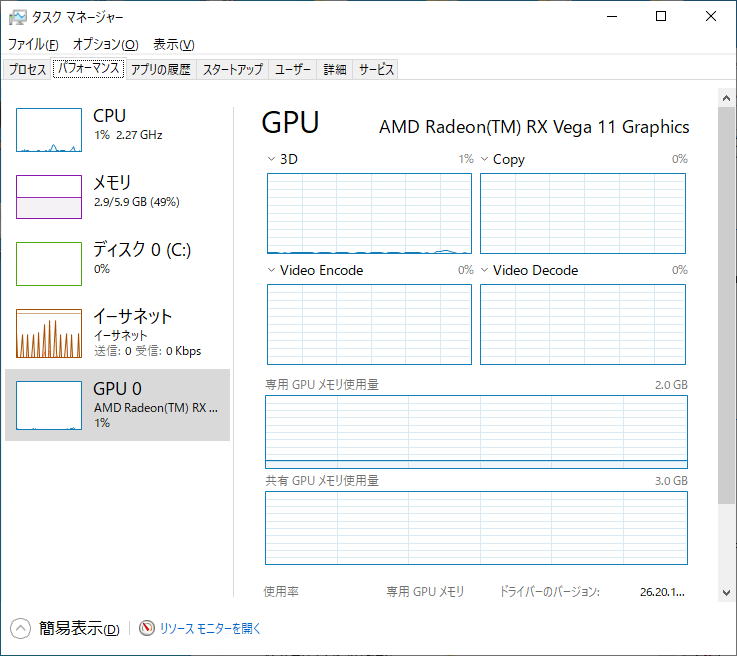
Task: Switch to the スタートアップ tab
Action: coord(233,70)
